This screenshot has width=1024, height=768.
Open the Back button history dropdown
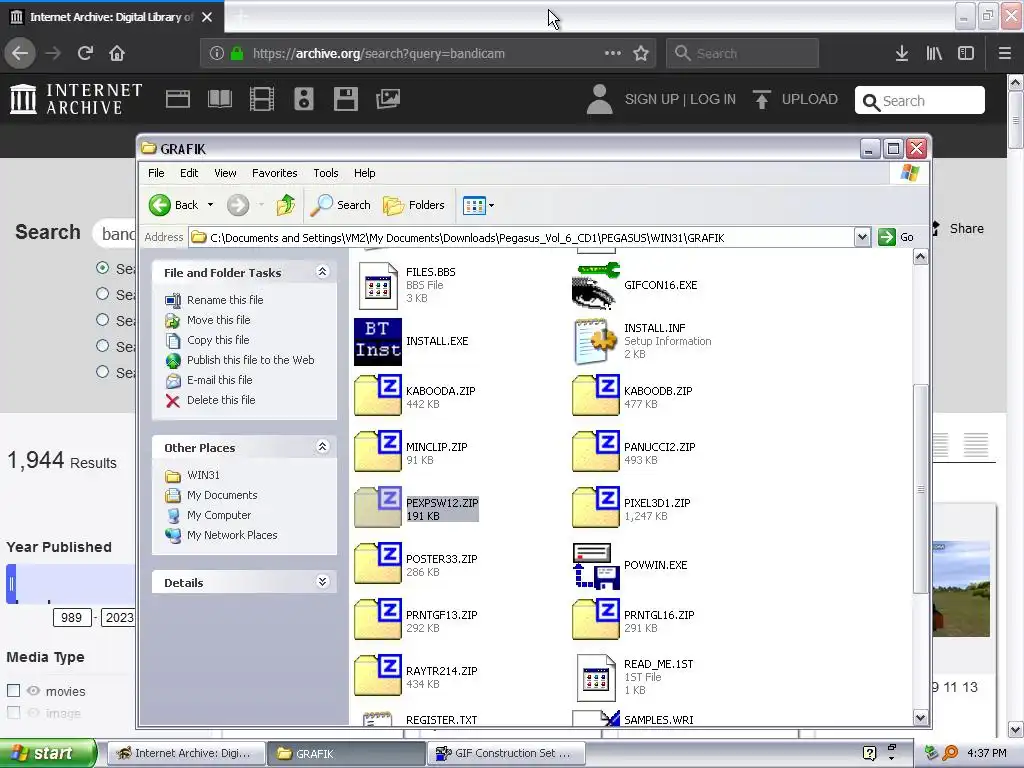pyautogui.click(x=210, y=205)
